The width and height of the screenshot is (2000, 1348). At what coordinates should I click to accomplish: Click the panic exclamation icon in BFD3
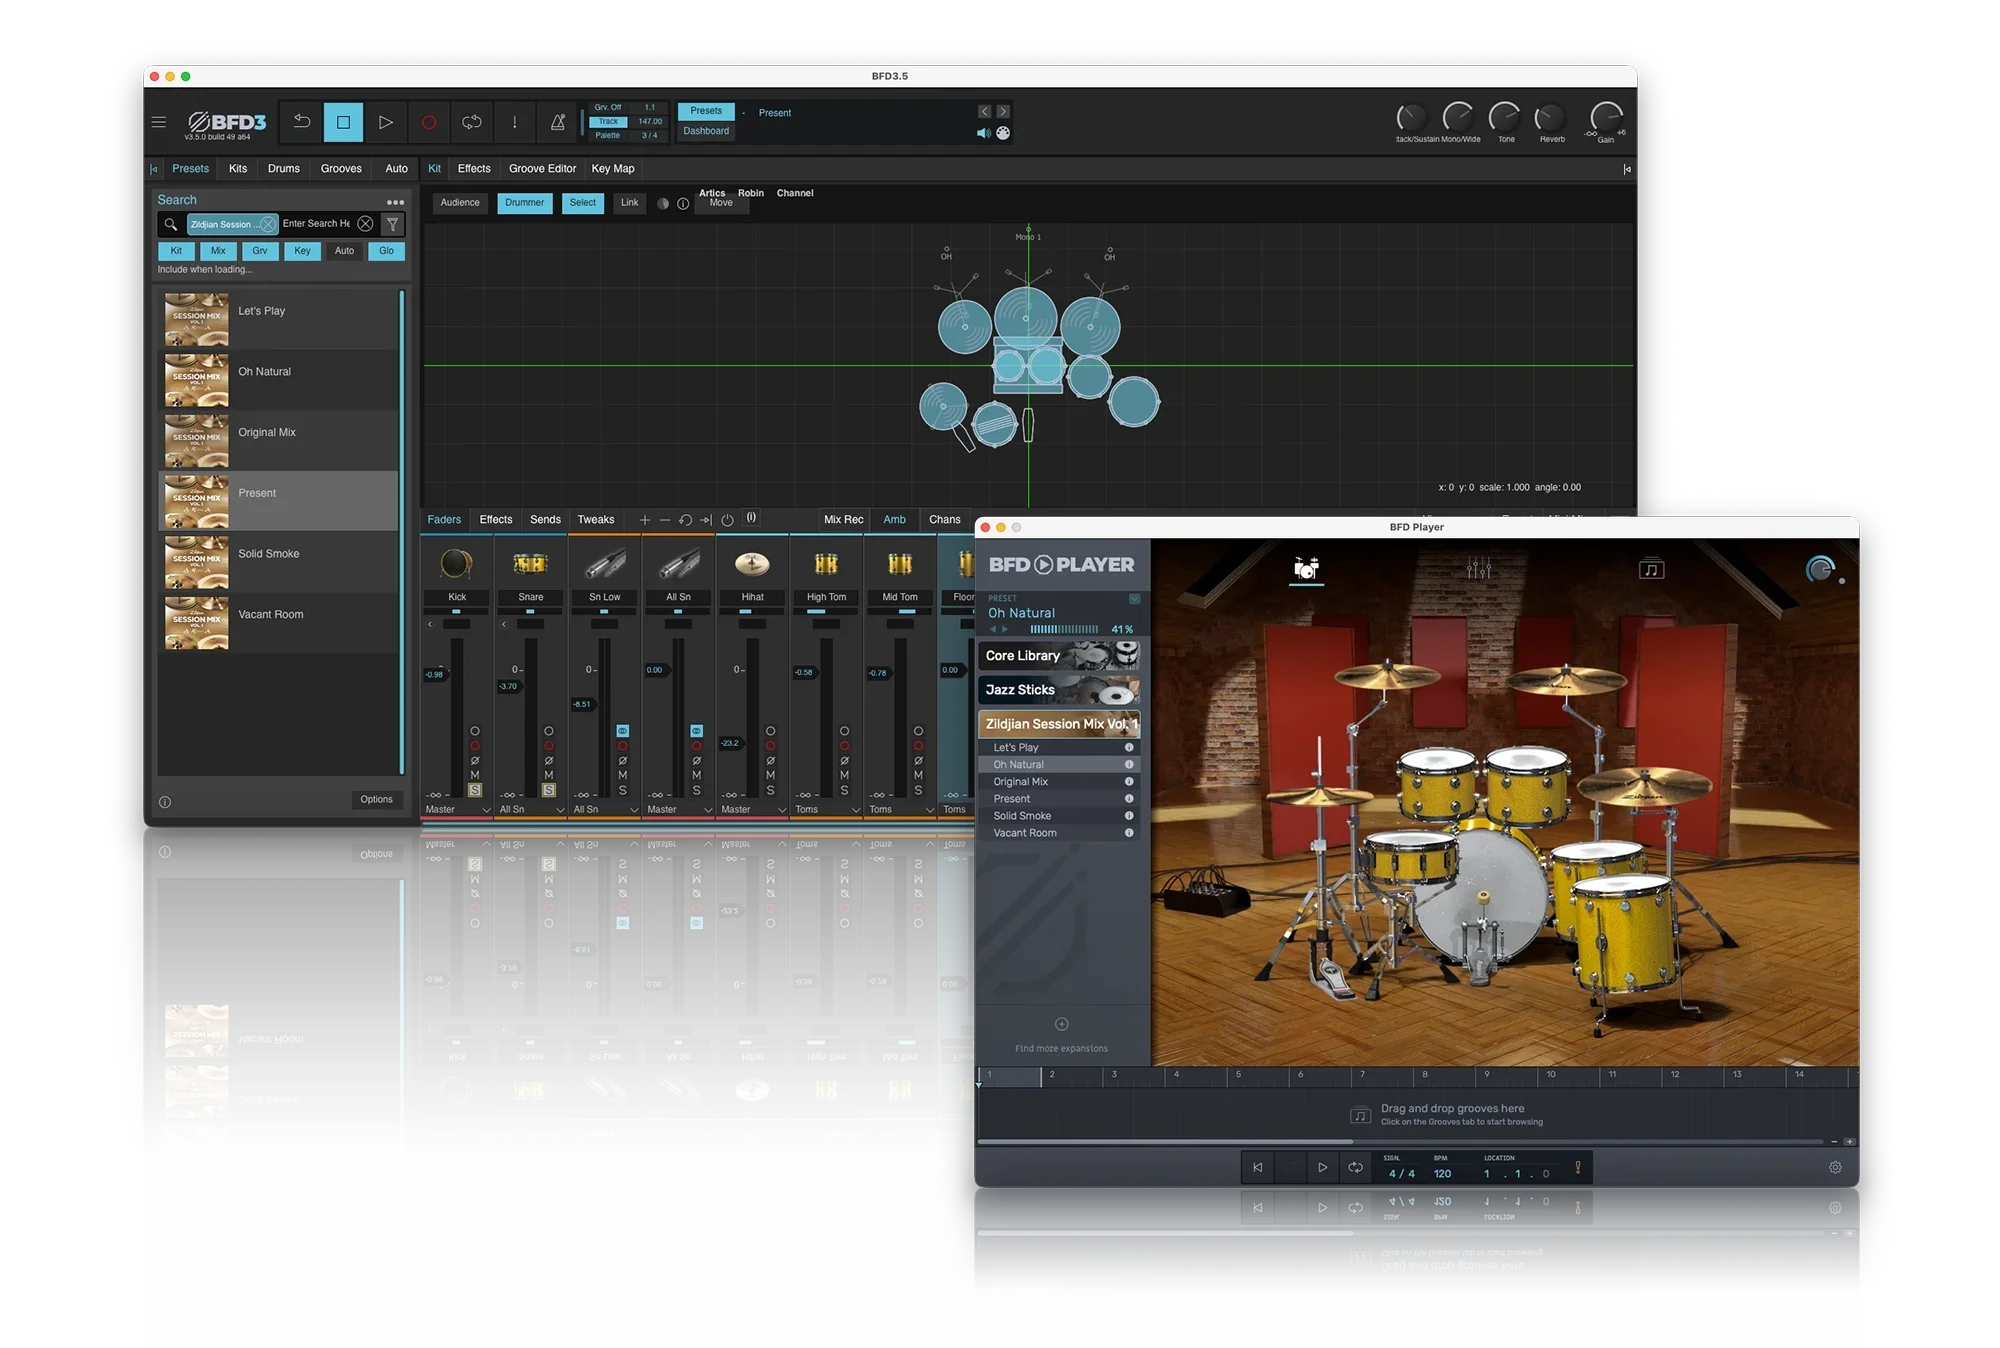[515, 122]
